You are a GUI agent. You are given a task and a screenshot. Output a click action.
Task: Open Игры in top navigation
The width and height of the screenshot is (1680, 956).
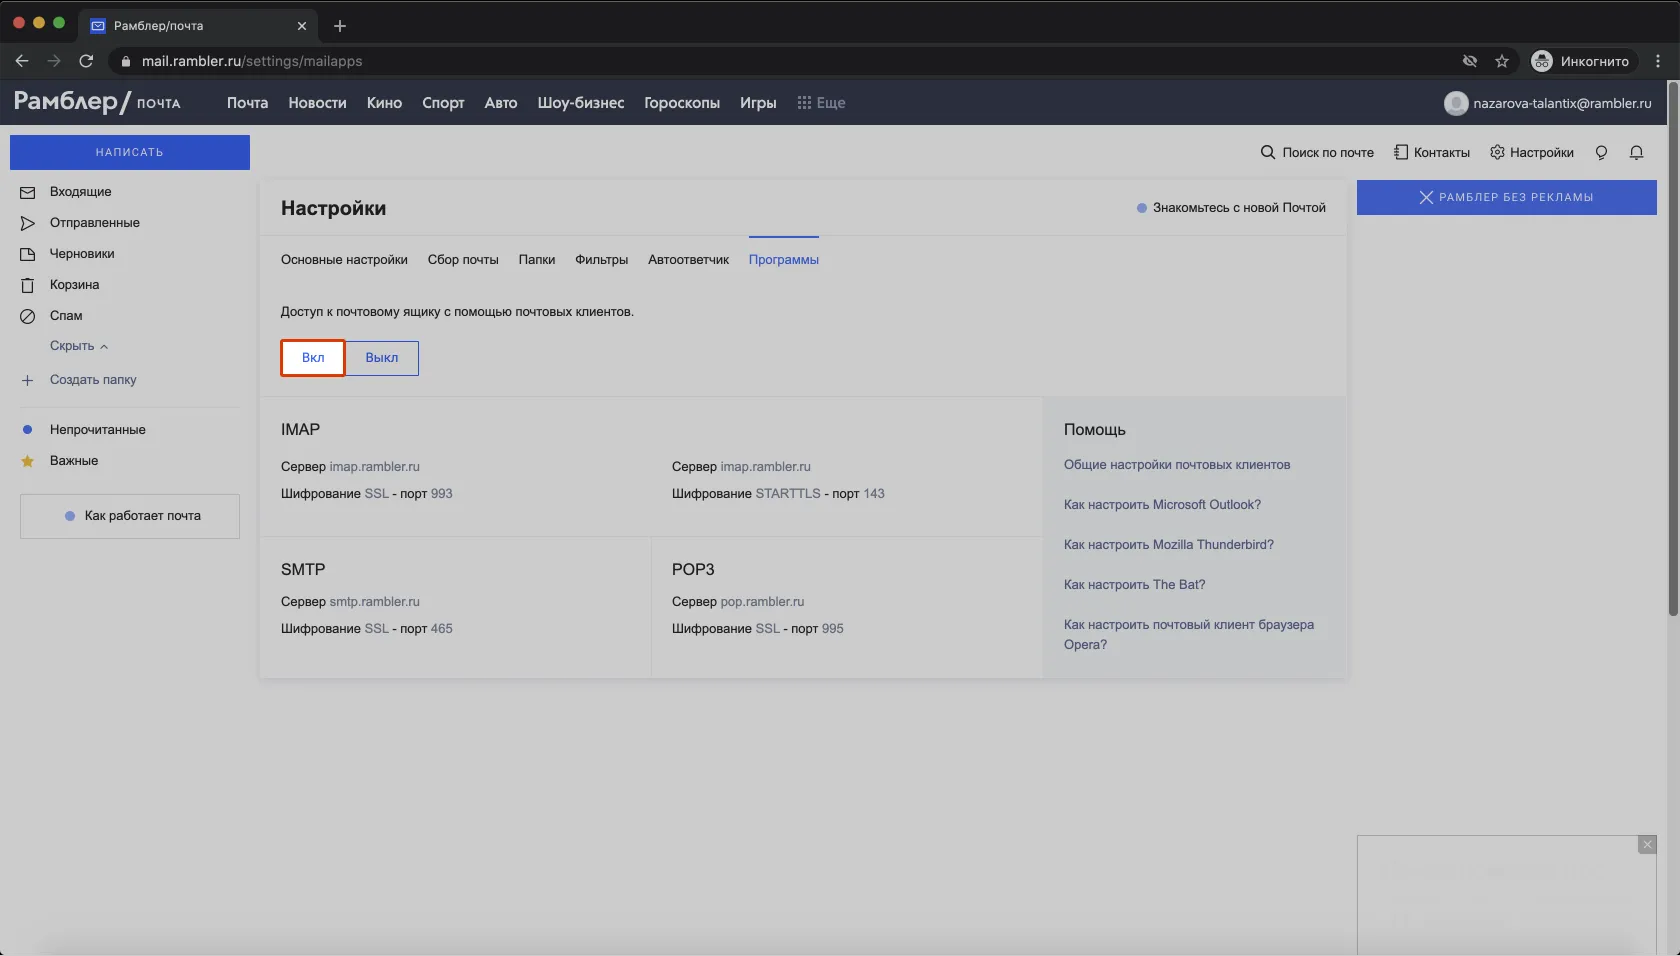pos(758,103)
